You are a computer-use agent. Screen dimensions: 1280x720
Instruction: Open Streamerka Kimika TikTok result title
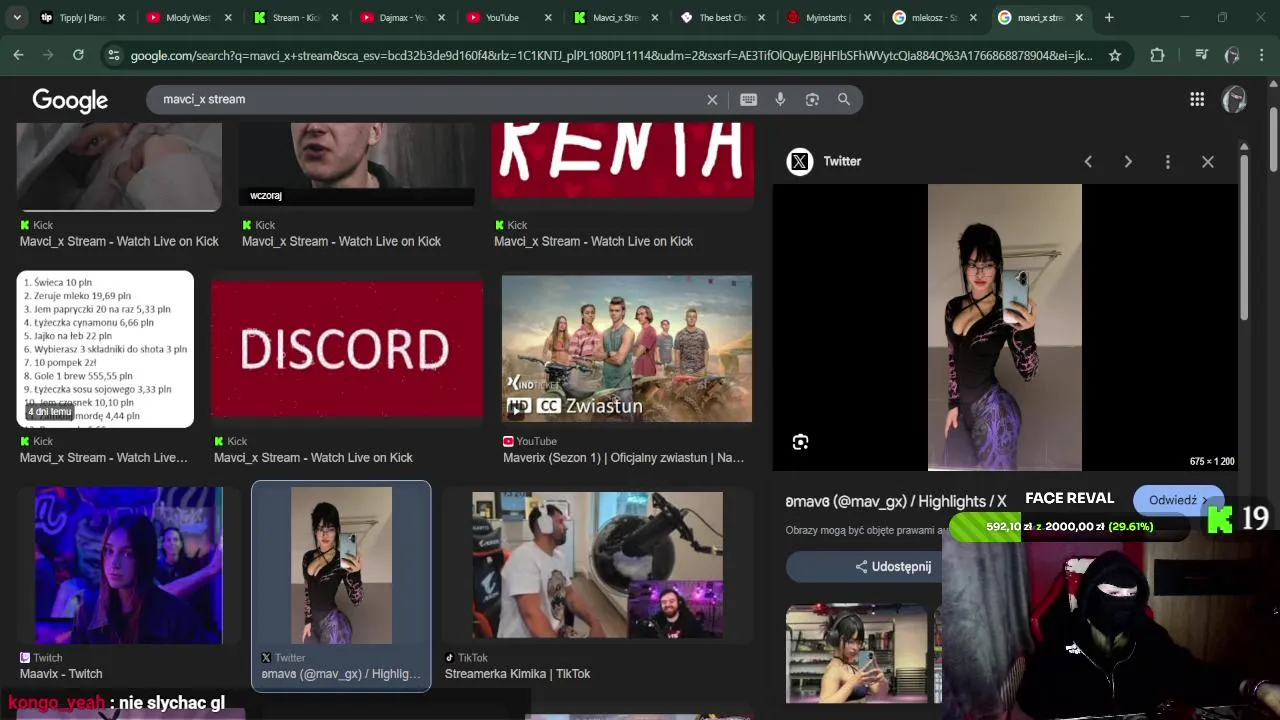coord(517,674)
